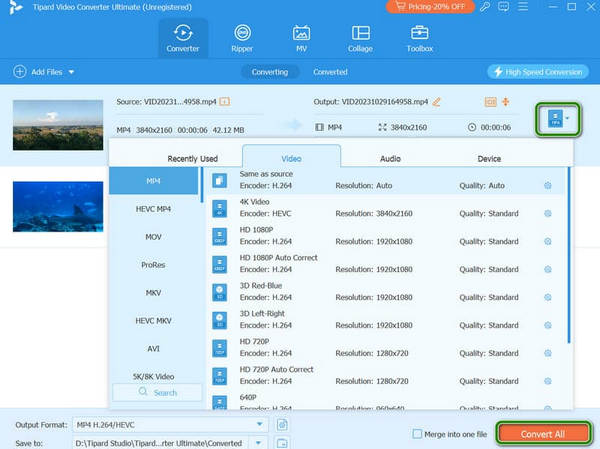This screenshot has height=449, width=600.
Task: Open settings gear for HD 1080P profile
Action: pyautogui.click(x=548, y=241)
